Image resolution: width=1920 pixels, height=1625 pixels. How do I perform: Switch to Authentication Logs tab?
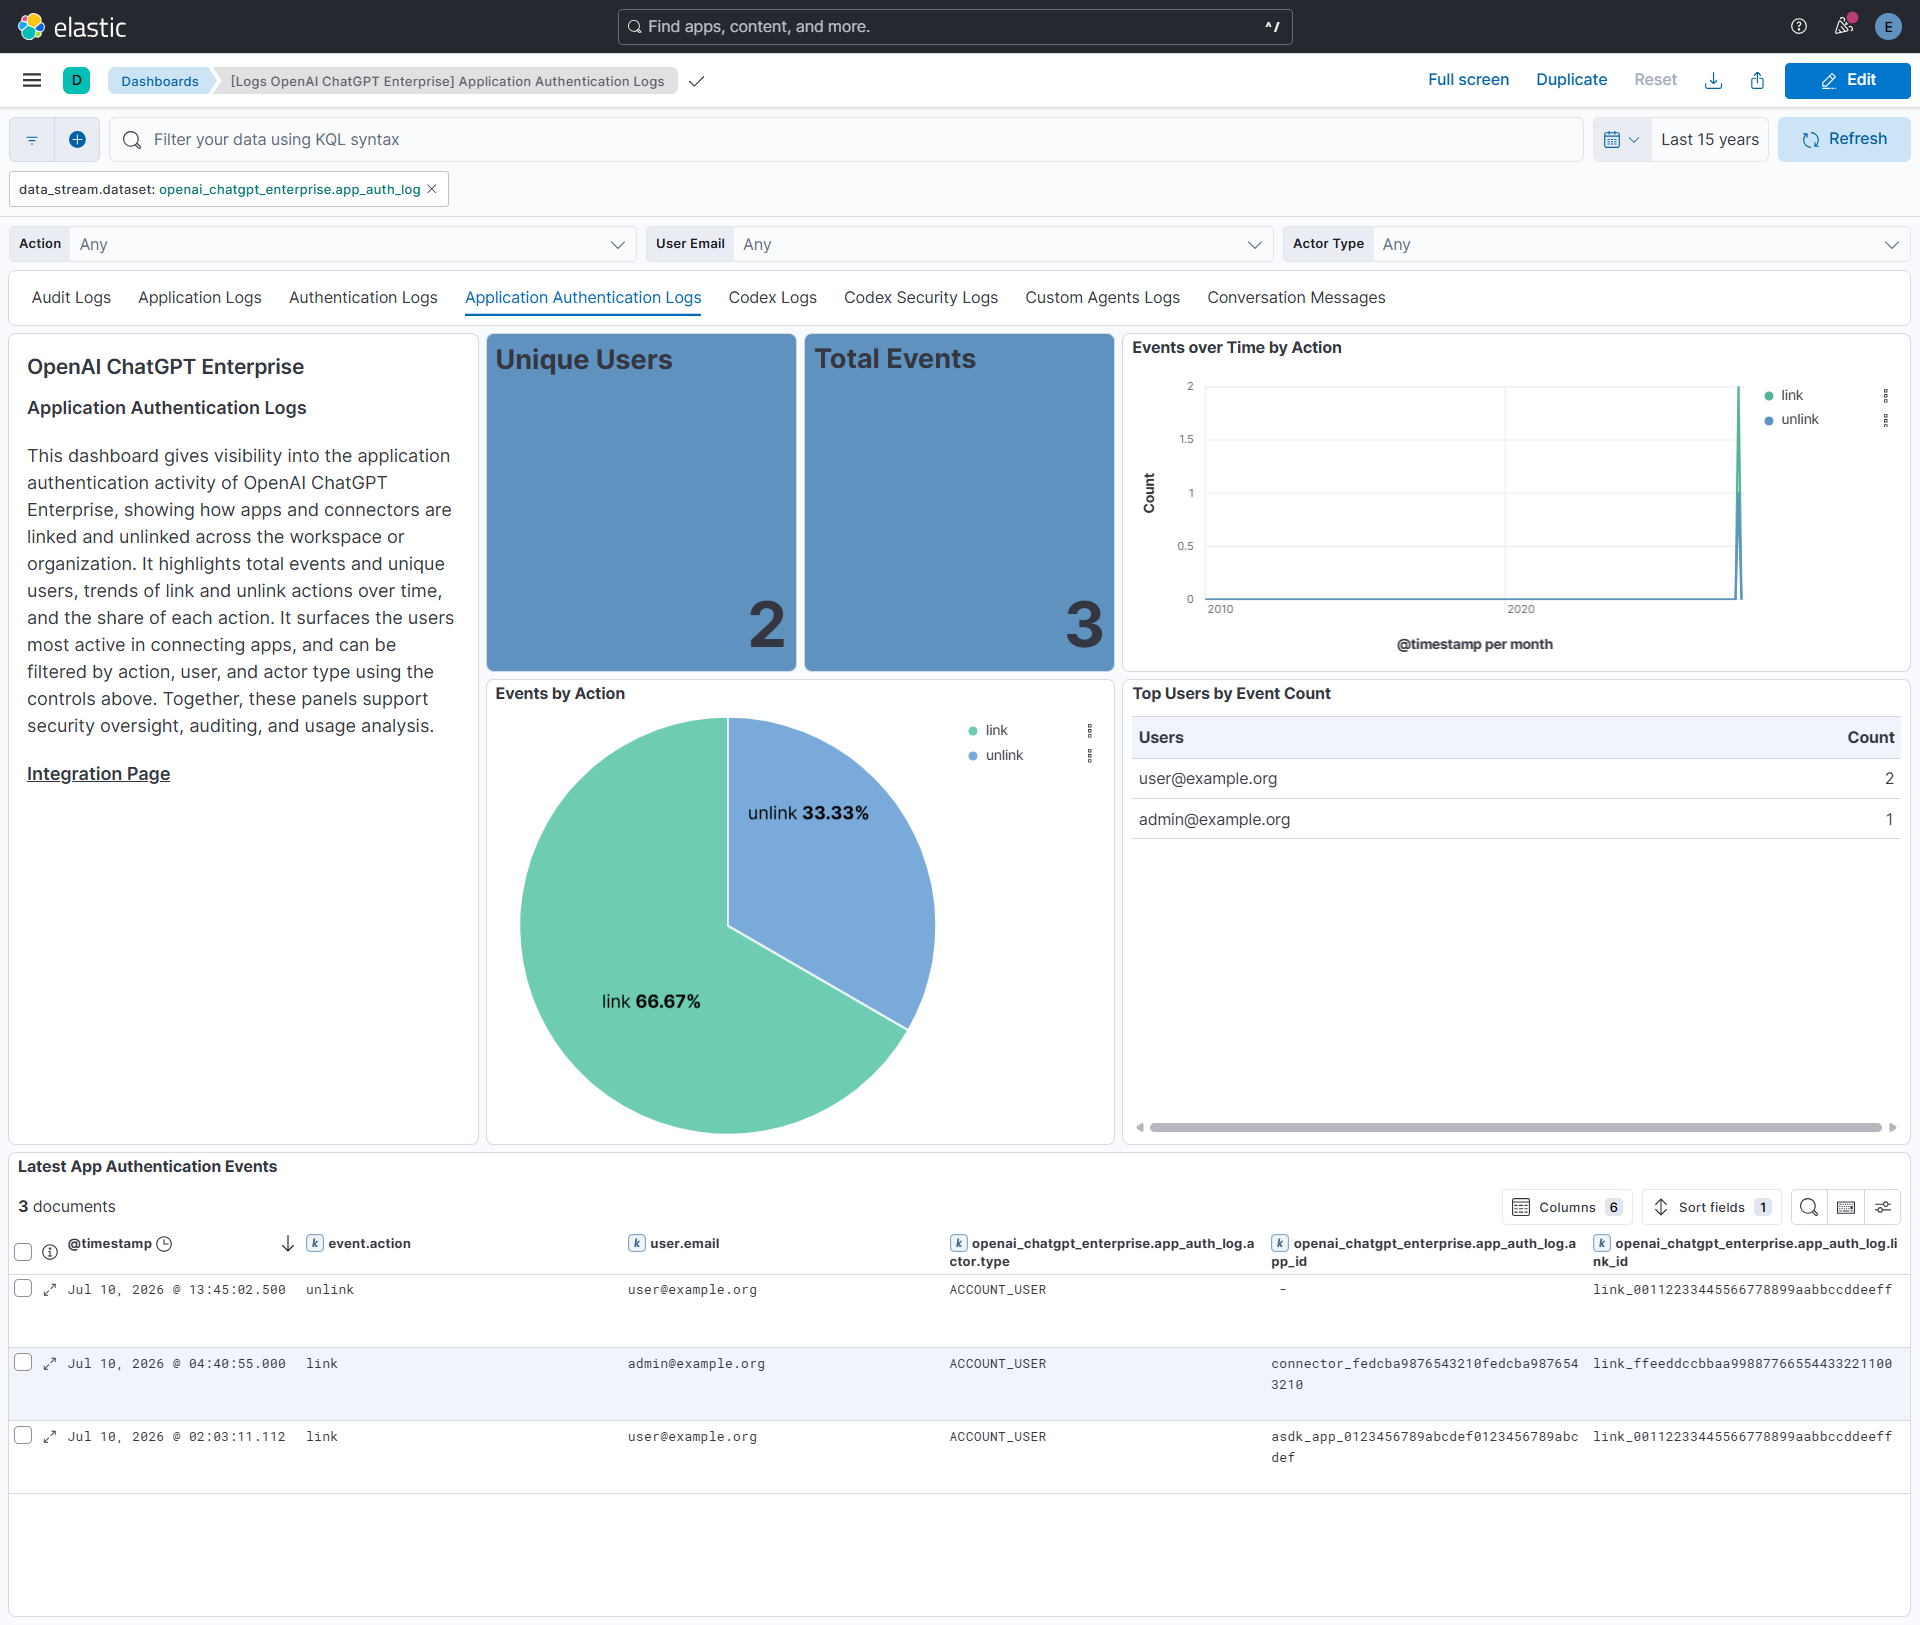pos(363,298)
